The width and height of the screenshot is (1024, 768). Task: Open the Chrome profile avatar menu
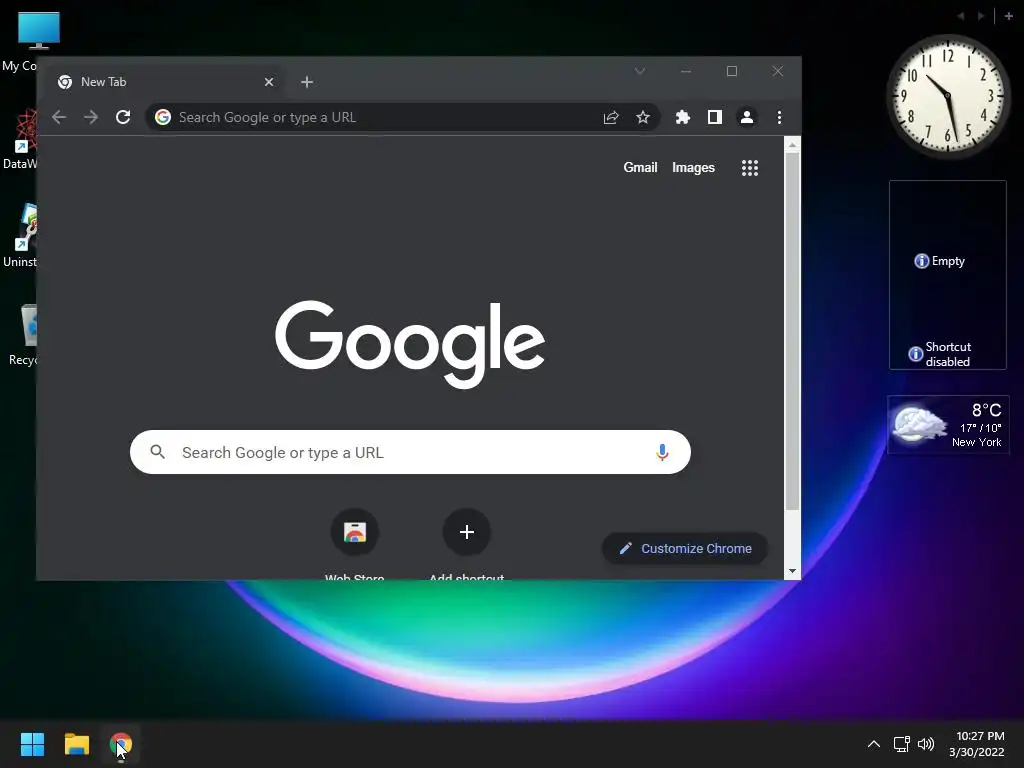pos(746,117)
